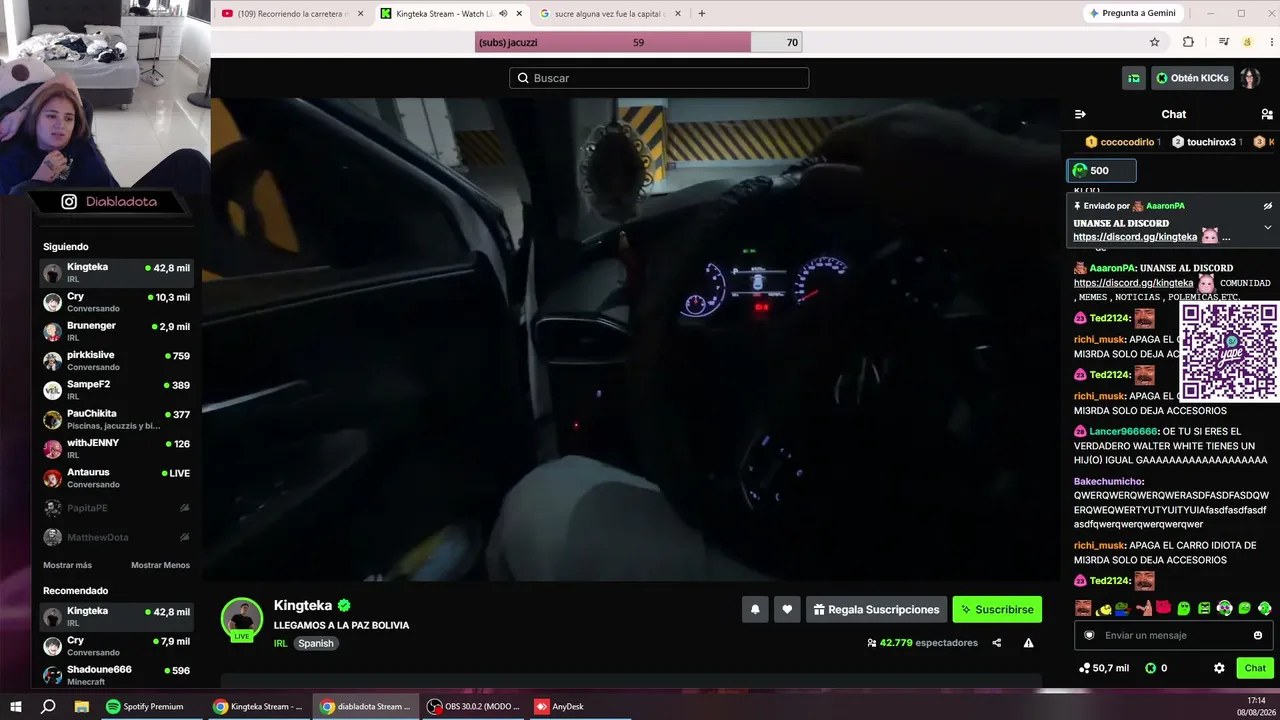
Task: Open Brunenger channel in the sidebar
Action: coord(116,331)
